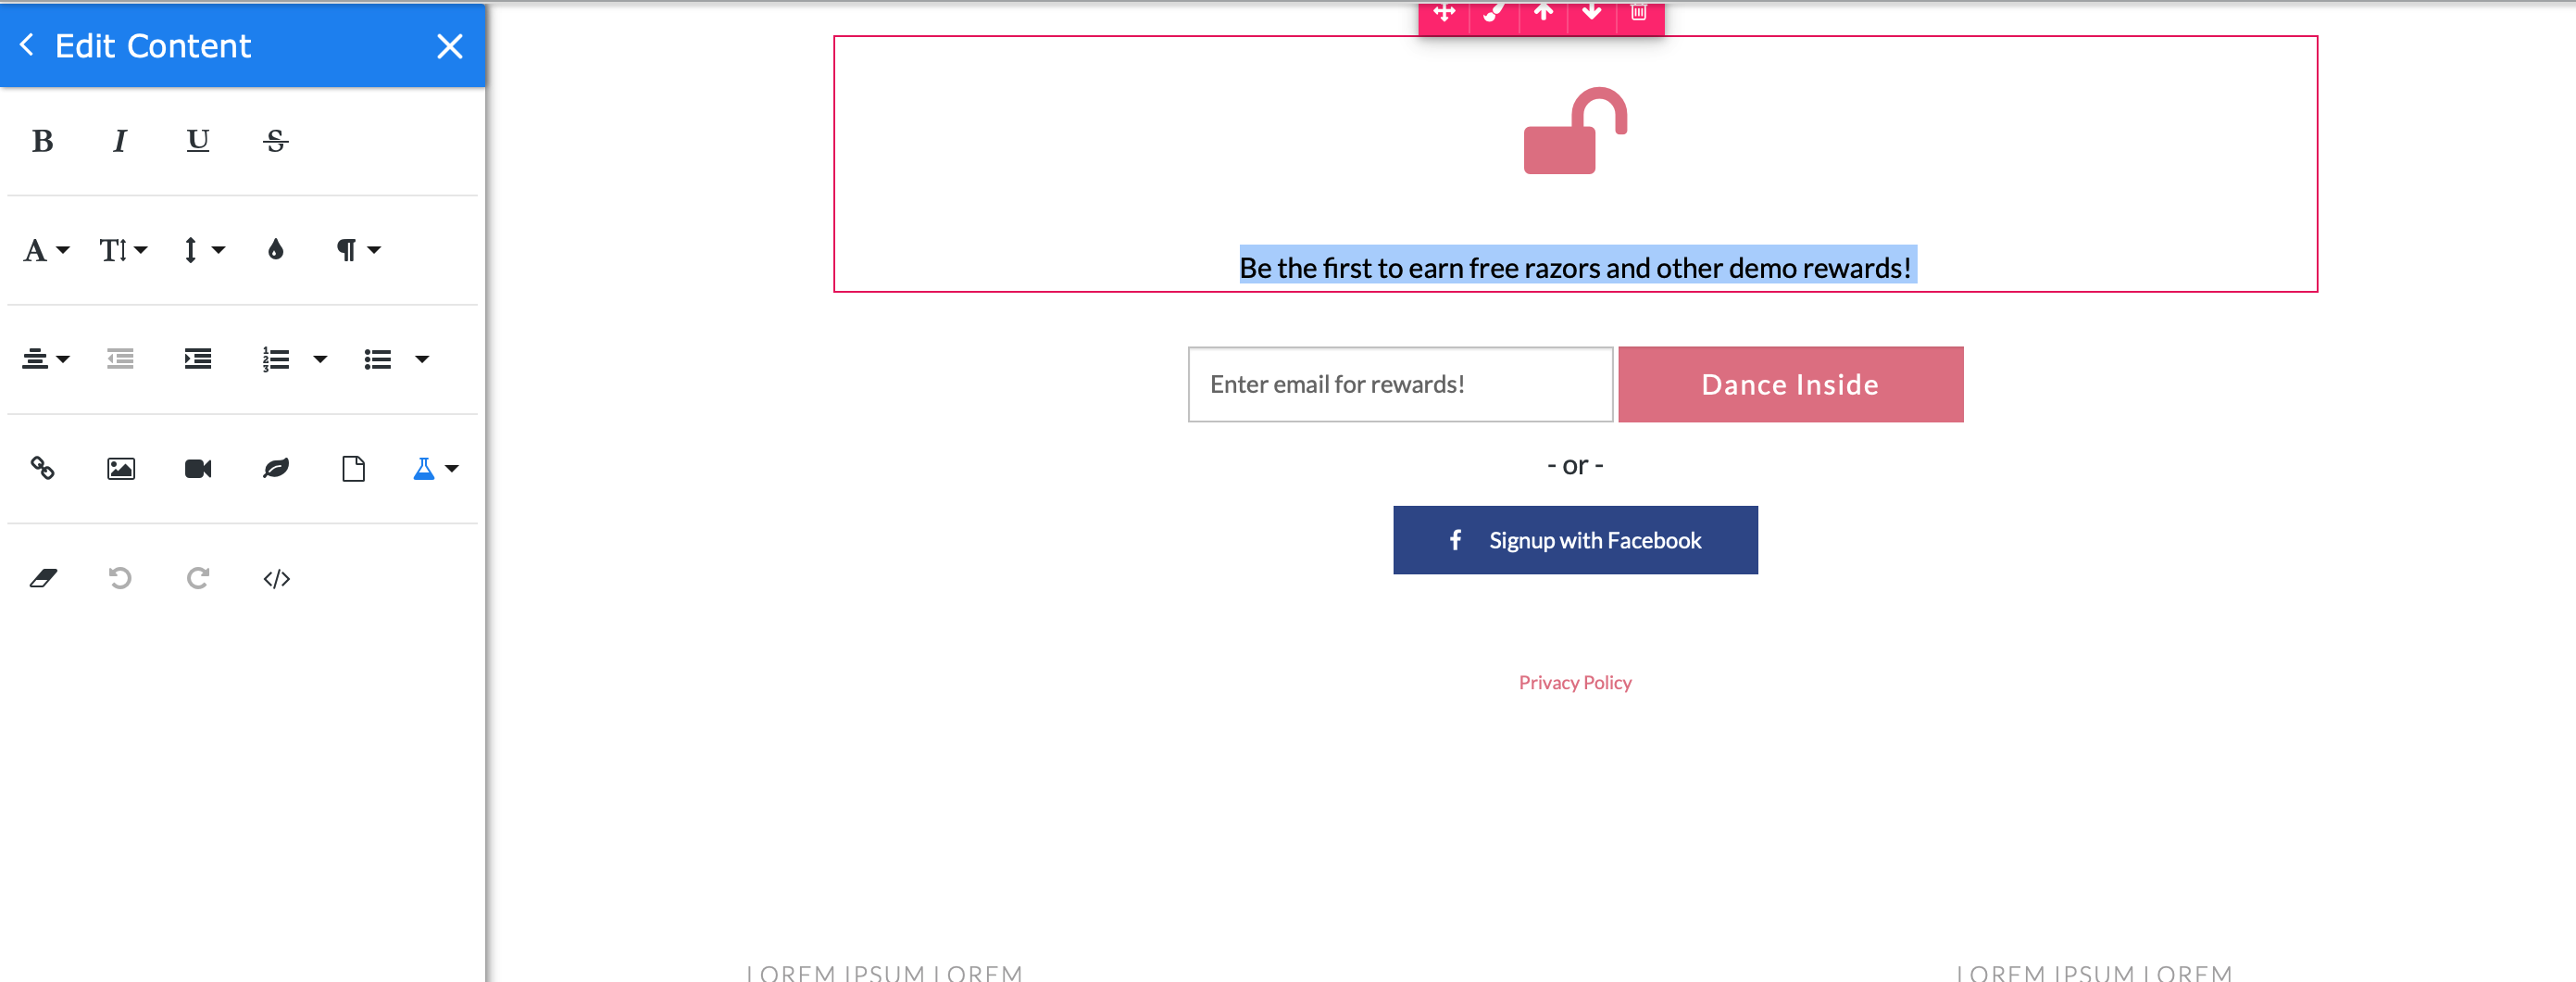
Task: Open the line height dropdown
Action: 203,250
